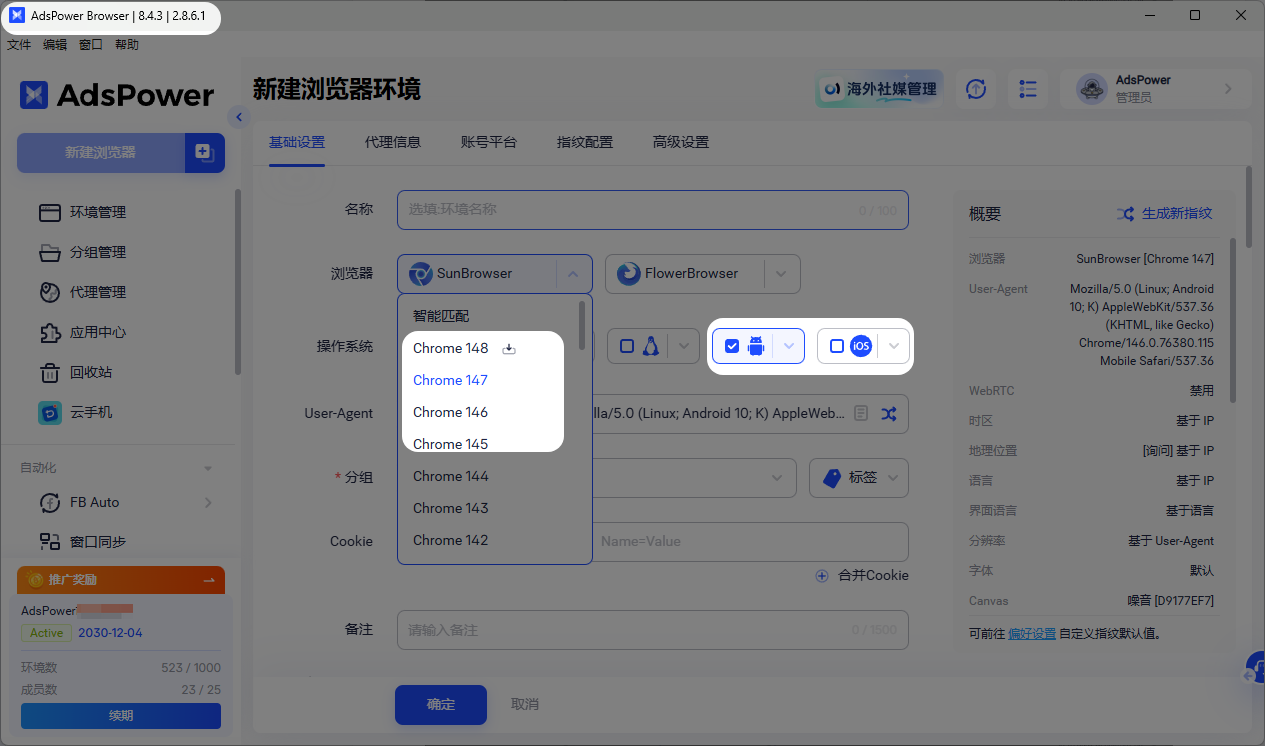Select Chrome 143 from the list
This screenshot has width=1265, height=746.
pos(450,508)
